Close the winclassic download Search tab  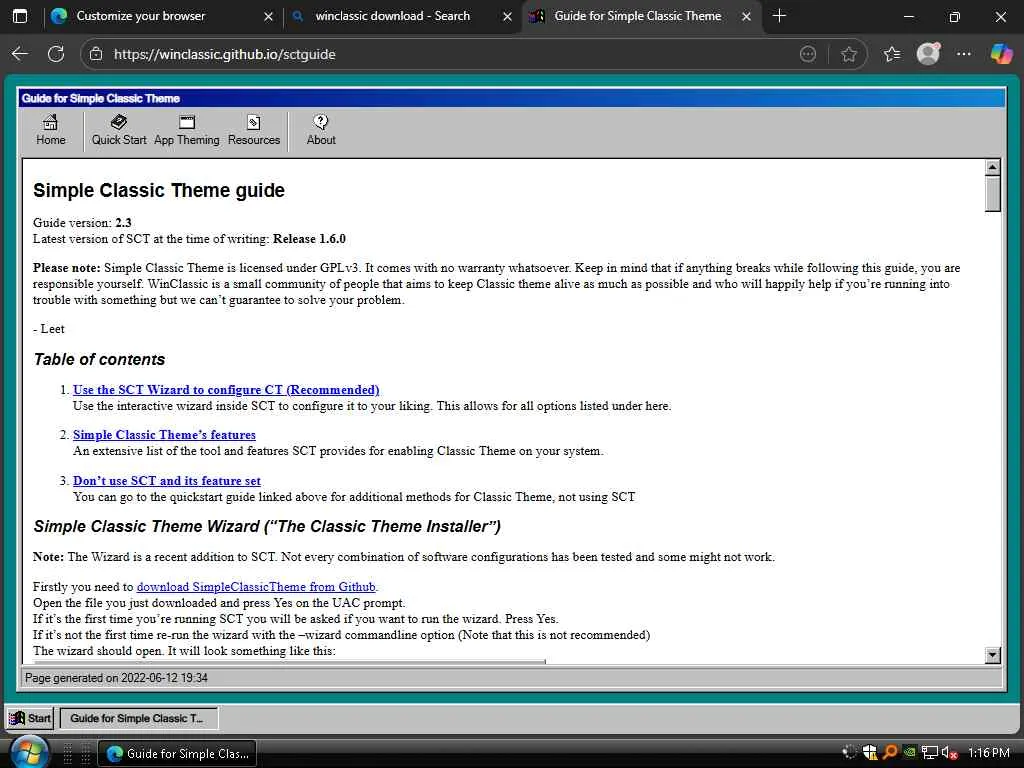tap(507, 16)
